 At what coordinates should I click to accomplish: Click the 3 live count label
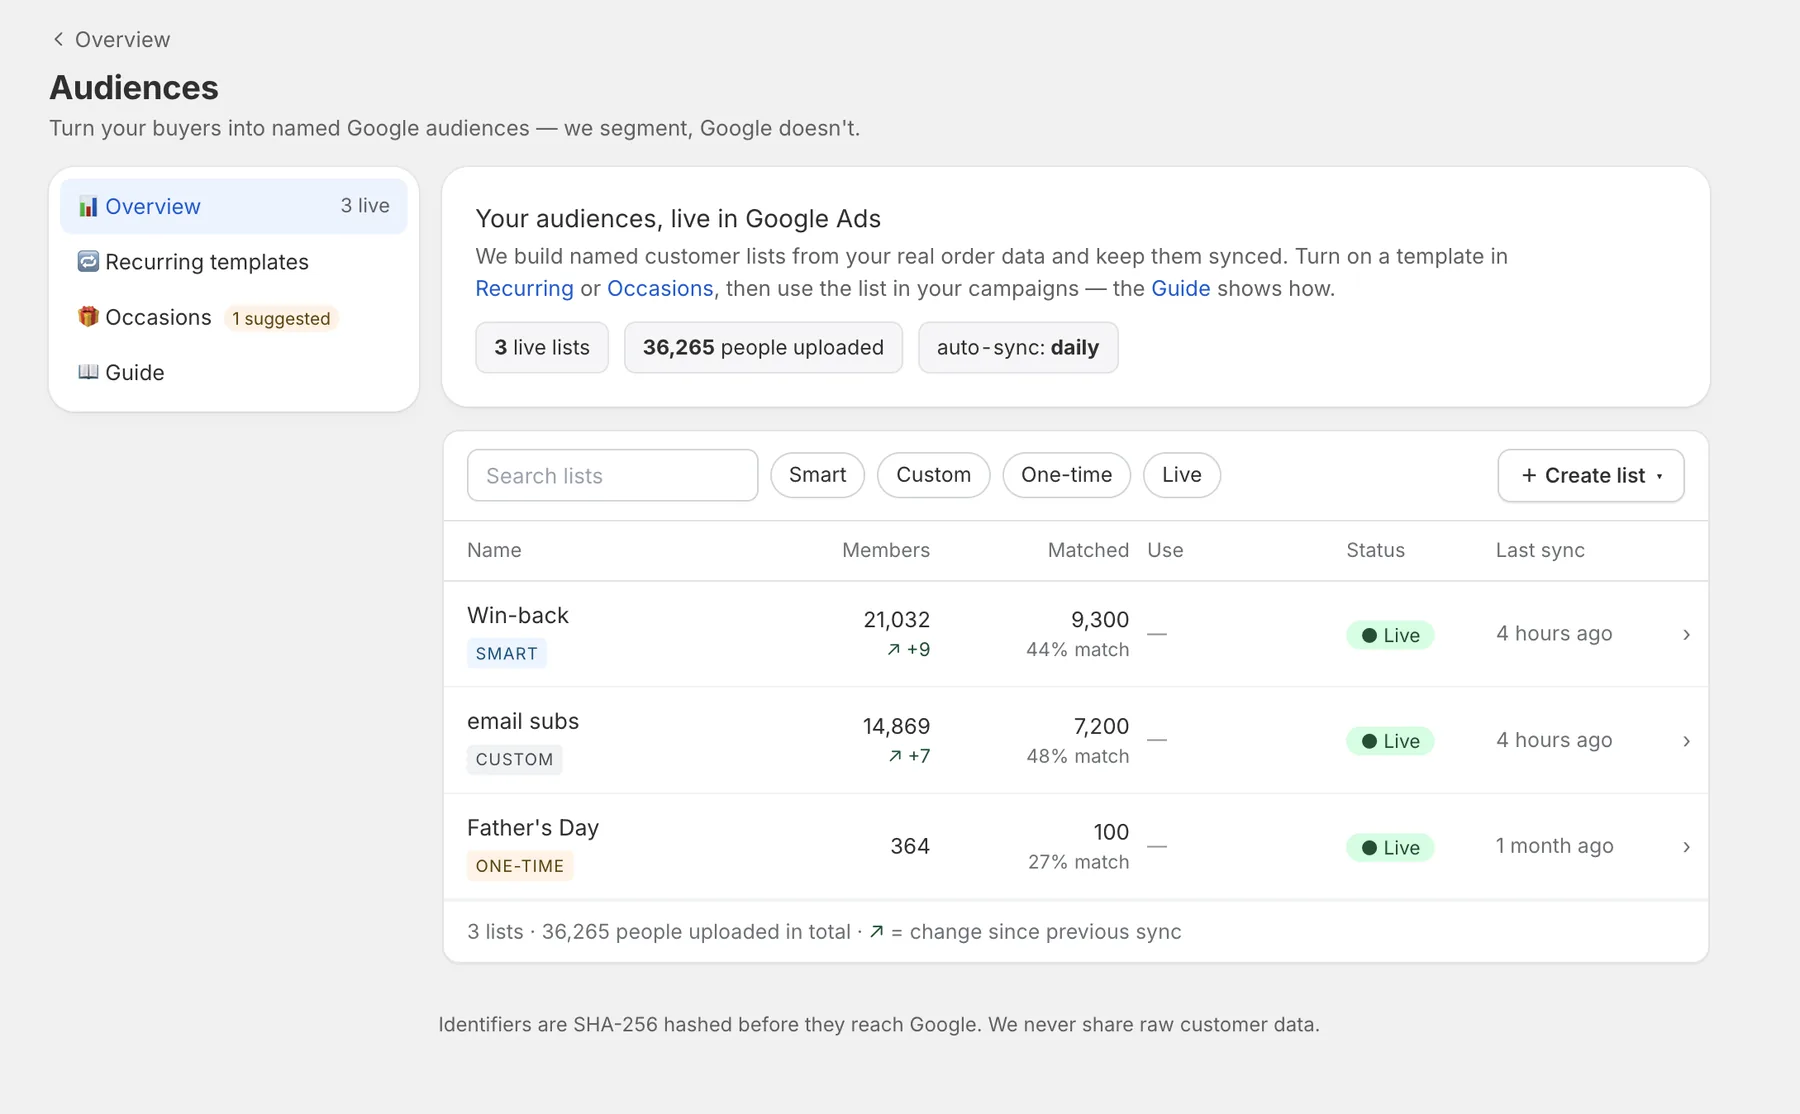point(365,206)
